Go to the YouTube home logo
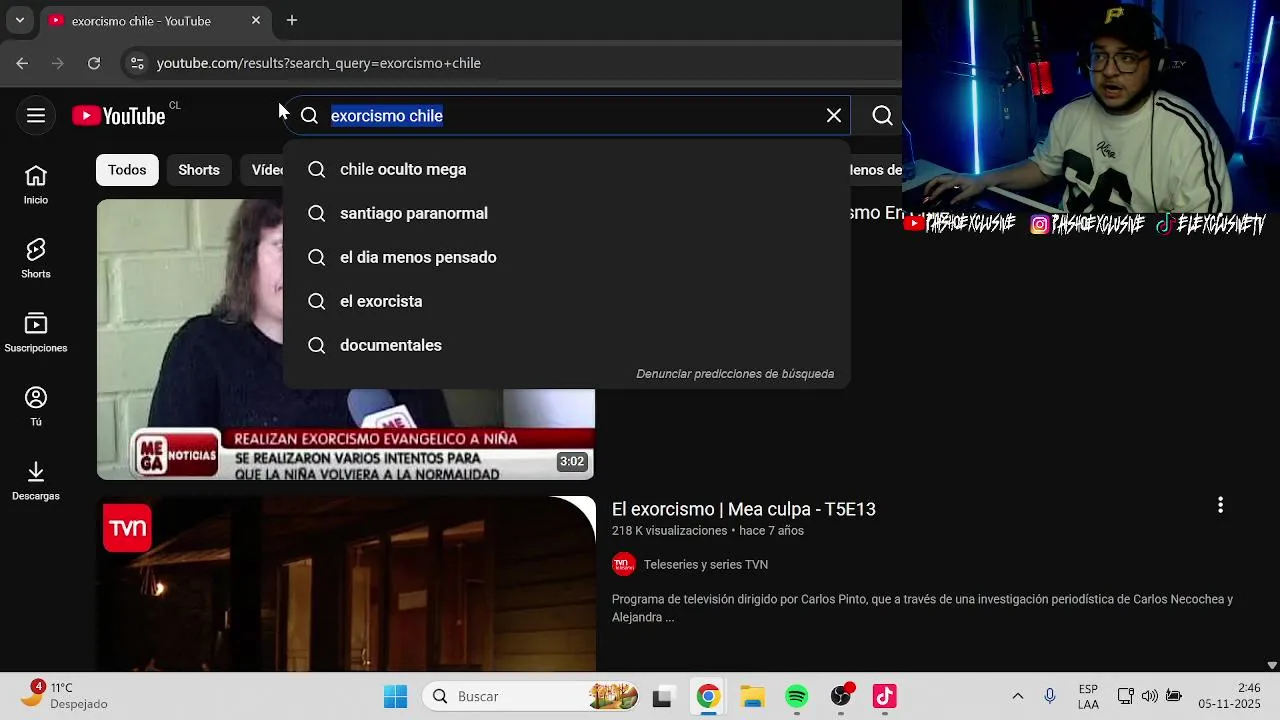 coord(118,116)
